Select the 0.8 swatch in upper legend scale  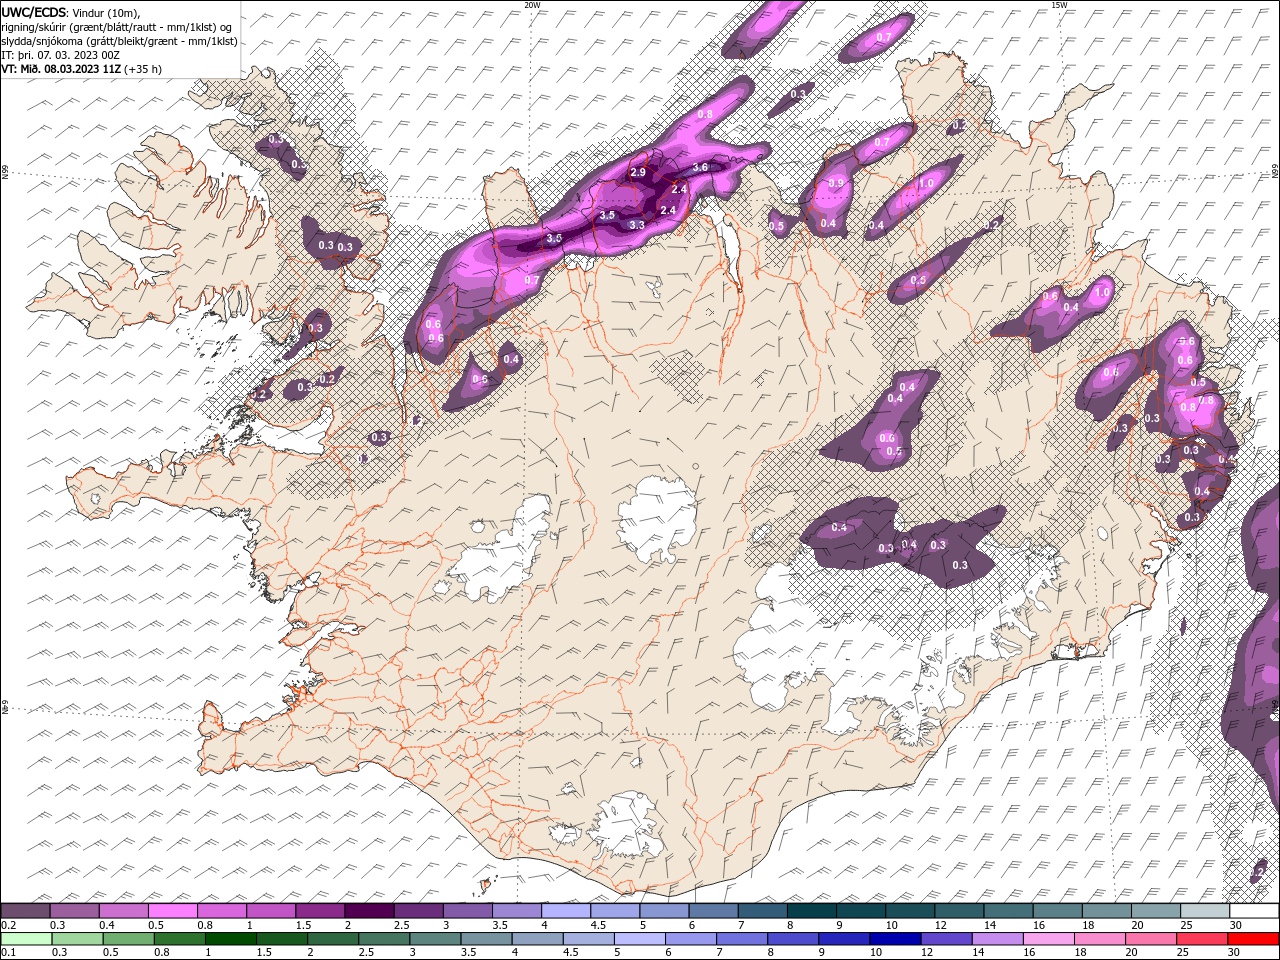coord(222,911)
